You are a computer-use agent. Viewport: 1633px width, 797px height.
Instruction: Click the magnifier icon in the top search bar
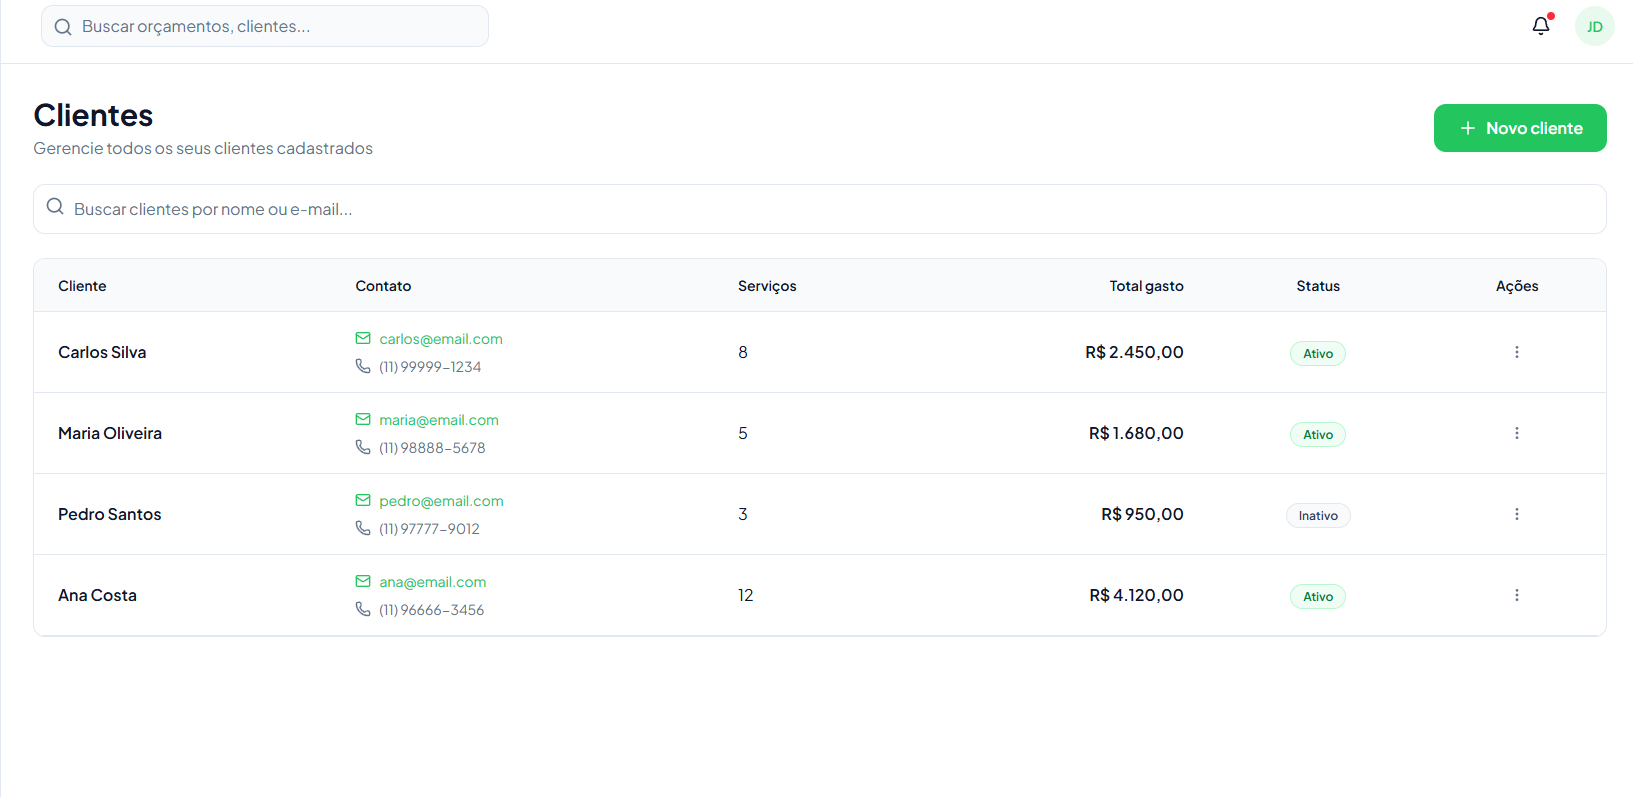click(63, 27)
